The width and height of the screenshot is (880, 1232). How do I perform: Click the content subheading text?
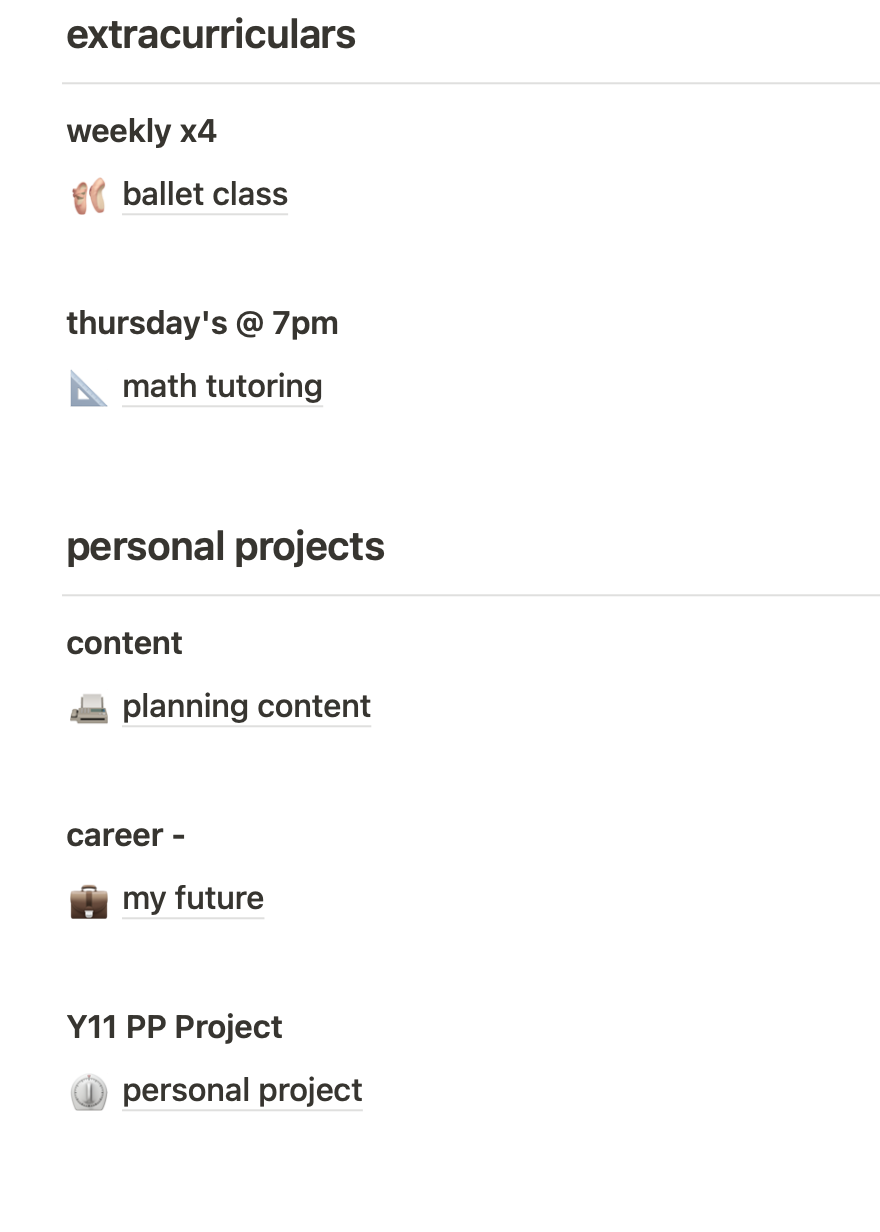[x=124, y=643]
